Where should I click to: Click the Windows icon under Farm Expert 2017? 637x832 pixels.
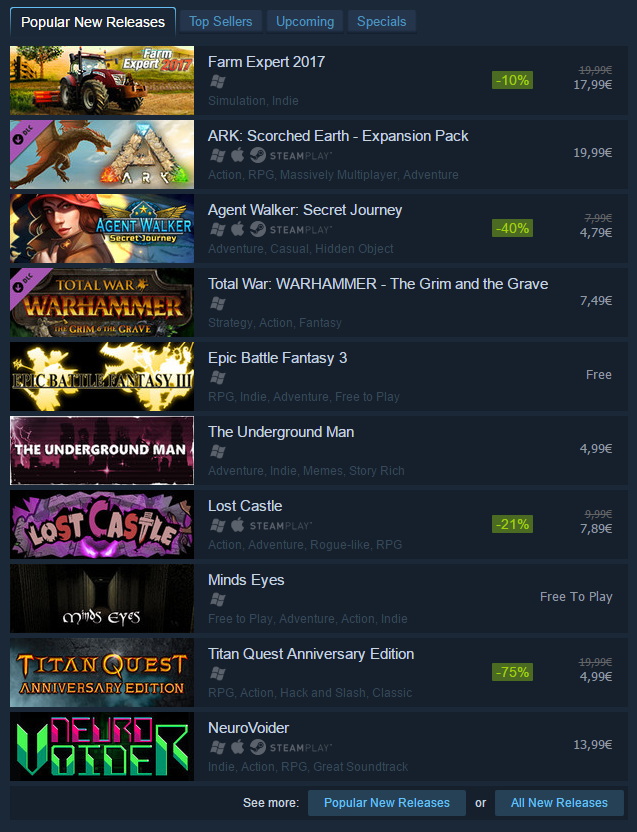tap(218, 82)
